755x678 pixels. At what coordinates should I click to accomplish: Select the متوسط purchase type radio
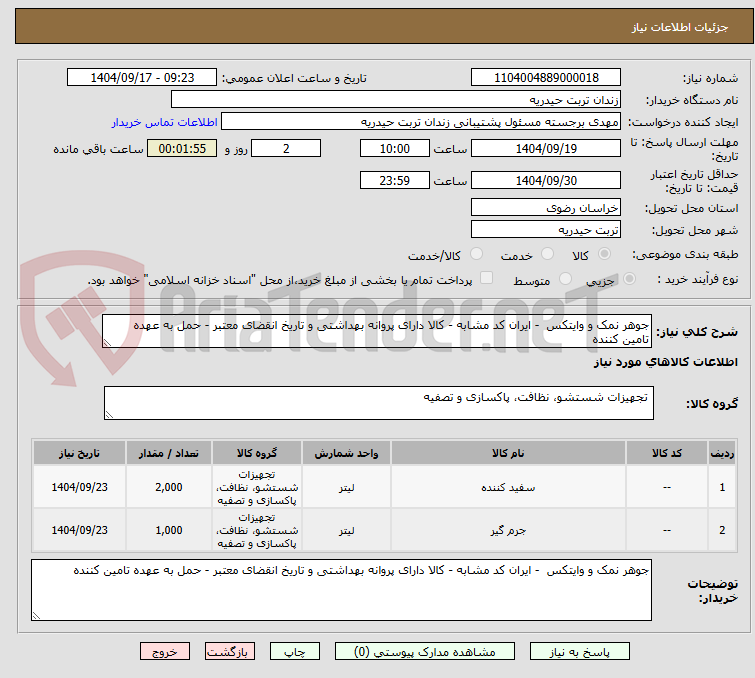565,279
